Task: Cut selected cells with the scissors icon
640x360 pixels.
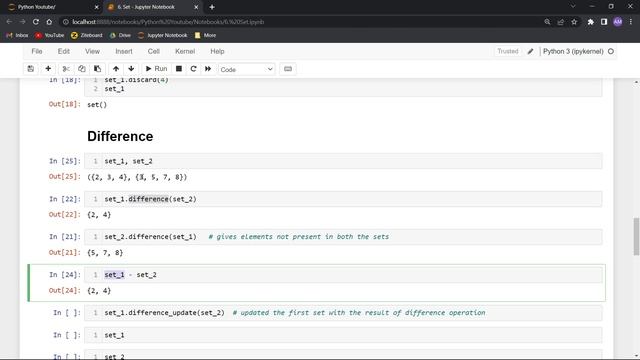Action: pyautogui.click(x=66, y=69)
